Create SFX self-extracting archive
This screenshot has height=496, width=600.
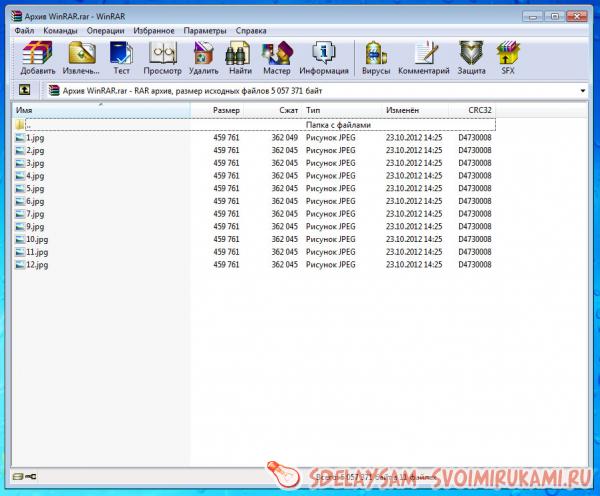point(507,56)
